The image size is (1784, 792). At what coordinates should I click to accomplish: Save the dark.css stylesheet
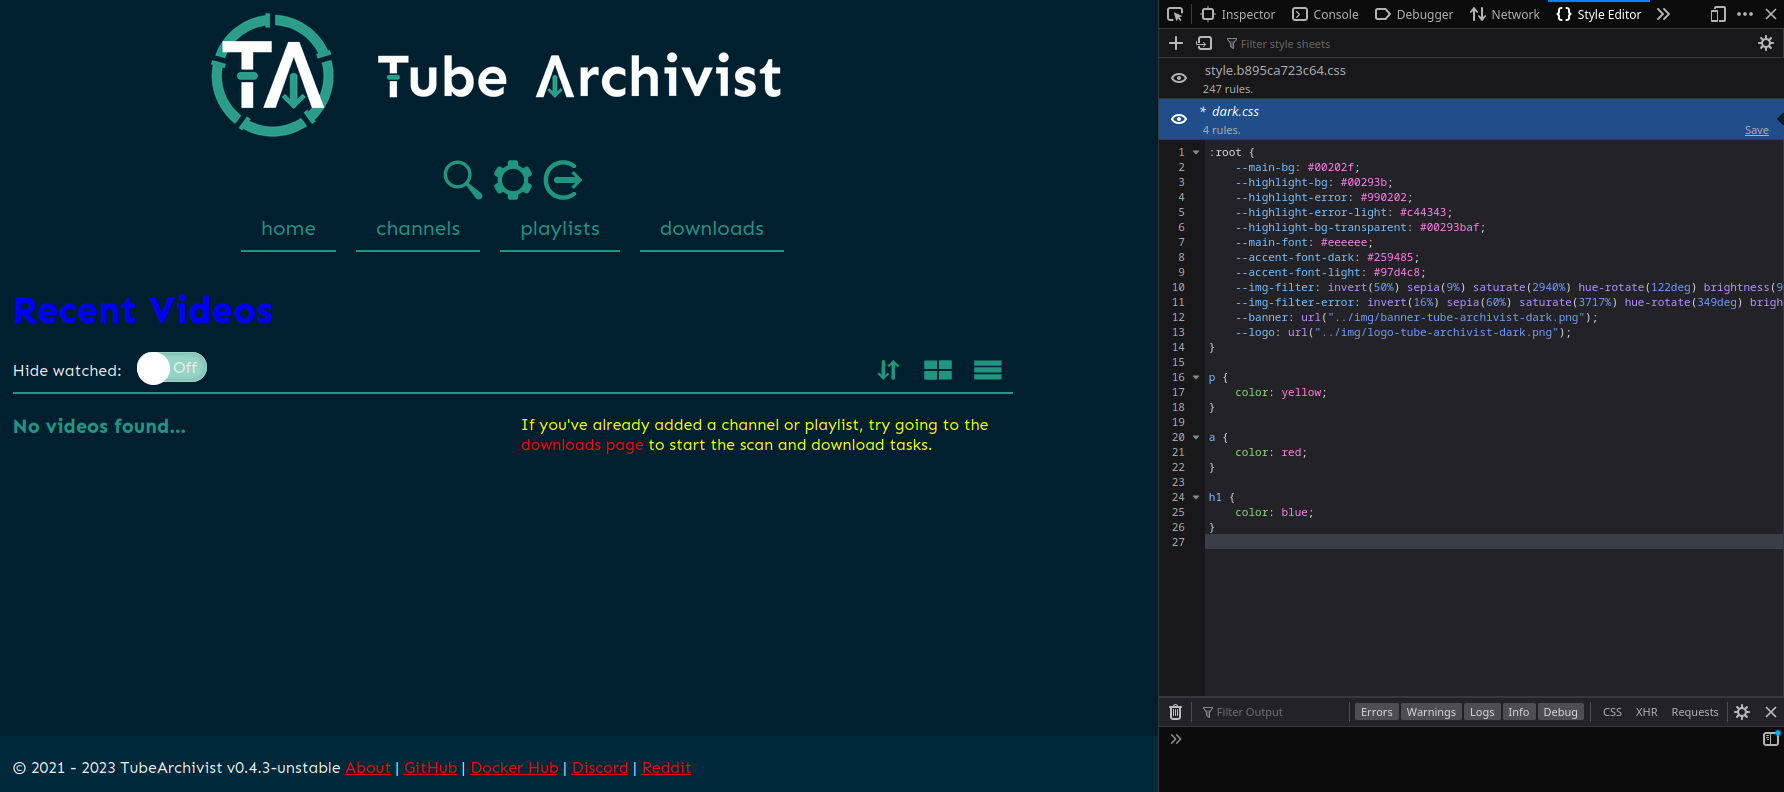[1757, 131]
